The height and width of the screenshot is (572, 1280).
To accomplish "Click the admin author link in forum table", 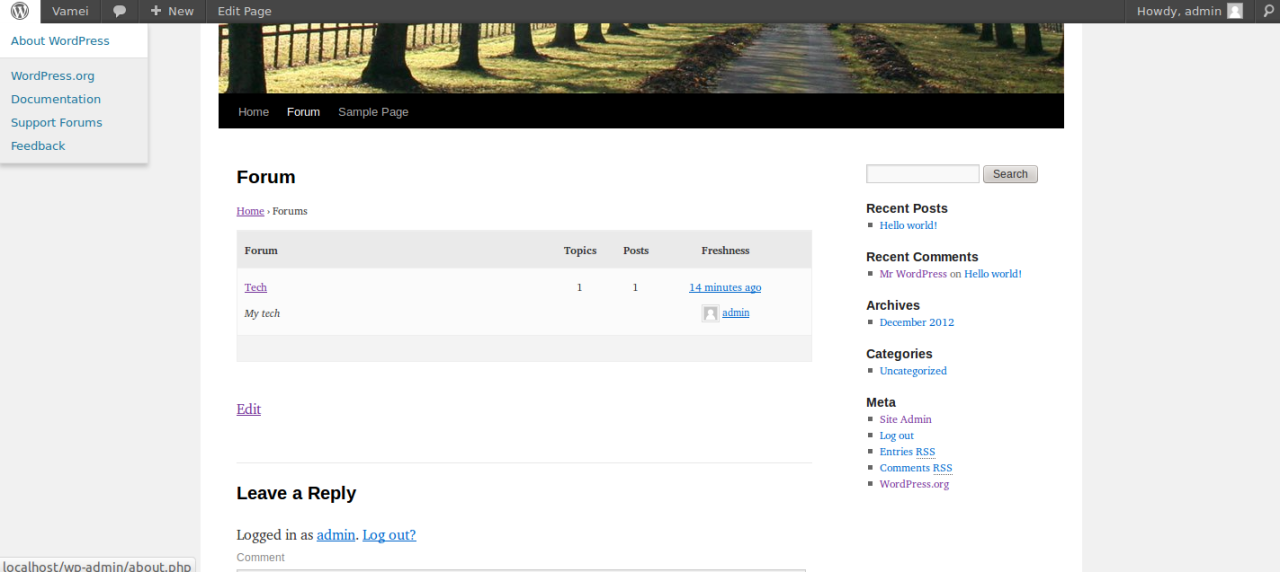I will (x=736, y=312).
